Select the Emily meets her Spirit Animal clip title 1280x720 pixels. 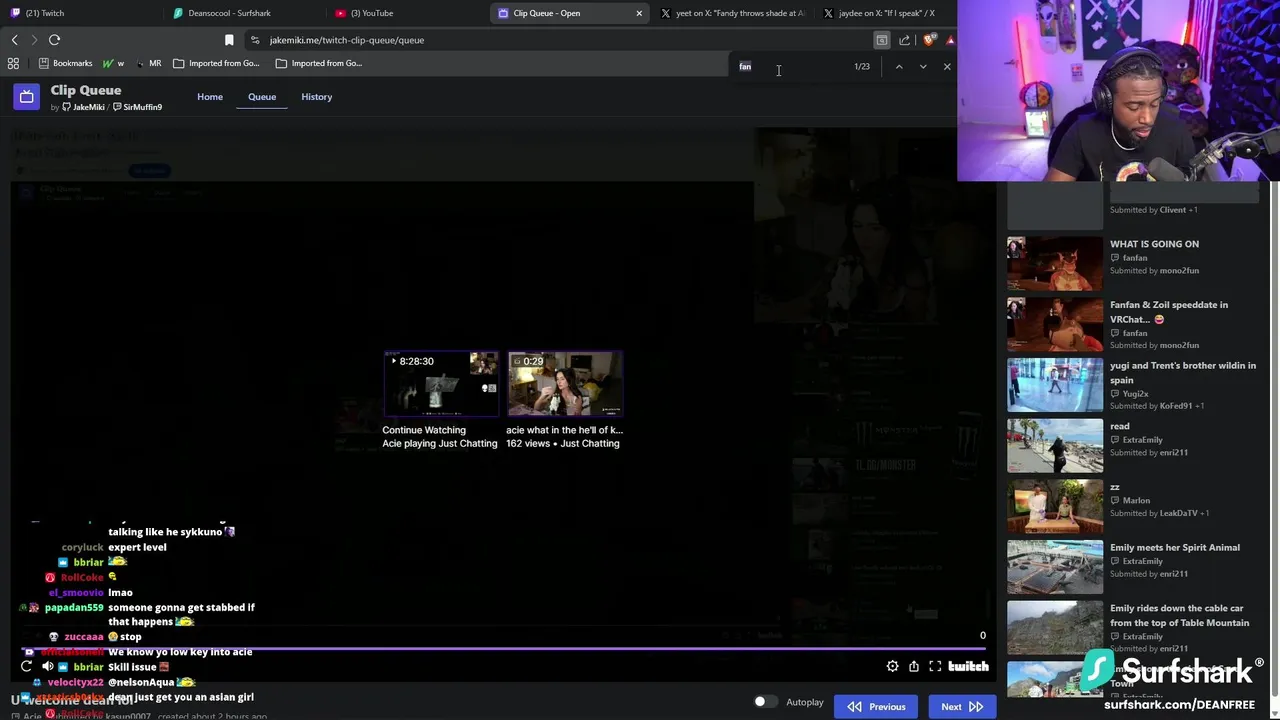coord(1175,547)
